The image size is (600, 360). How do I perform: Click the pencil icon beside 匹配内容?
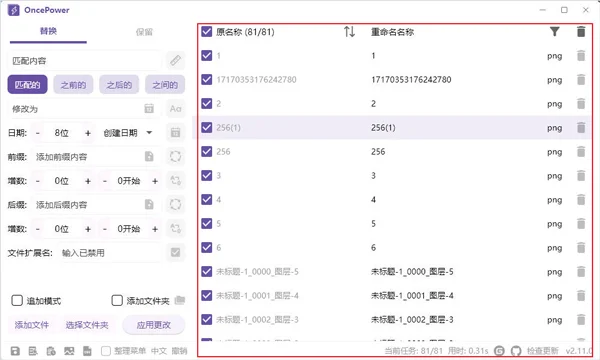(176, 60)
